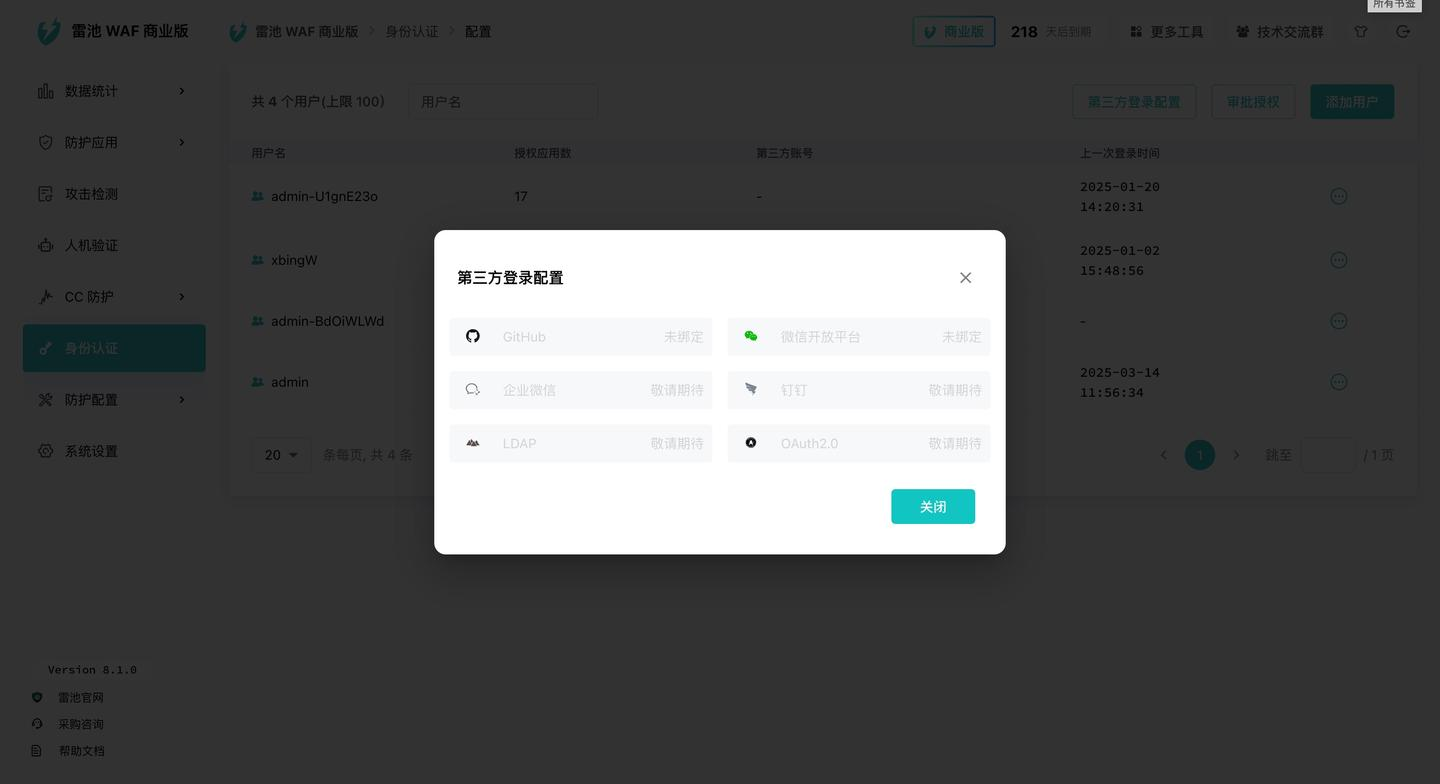Select the 企业微信 enterprise WeChat icon
Screen dimensions: 1440x784
[473, 389]
